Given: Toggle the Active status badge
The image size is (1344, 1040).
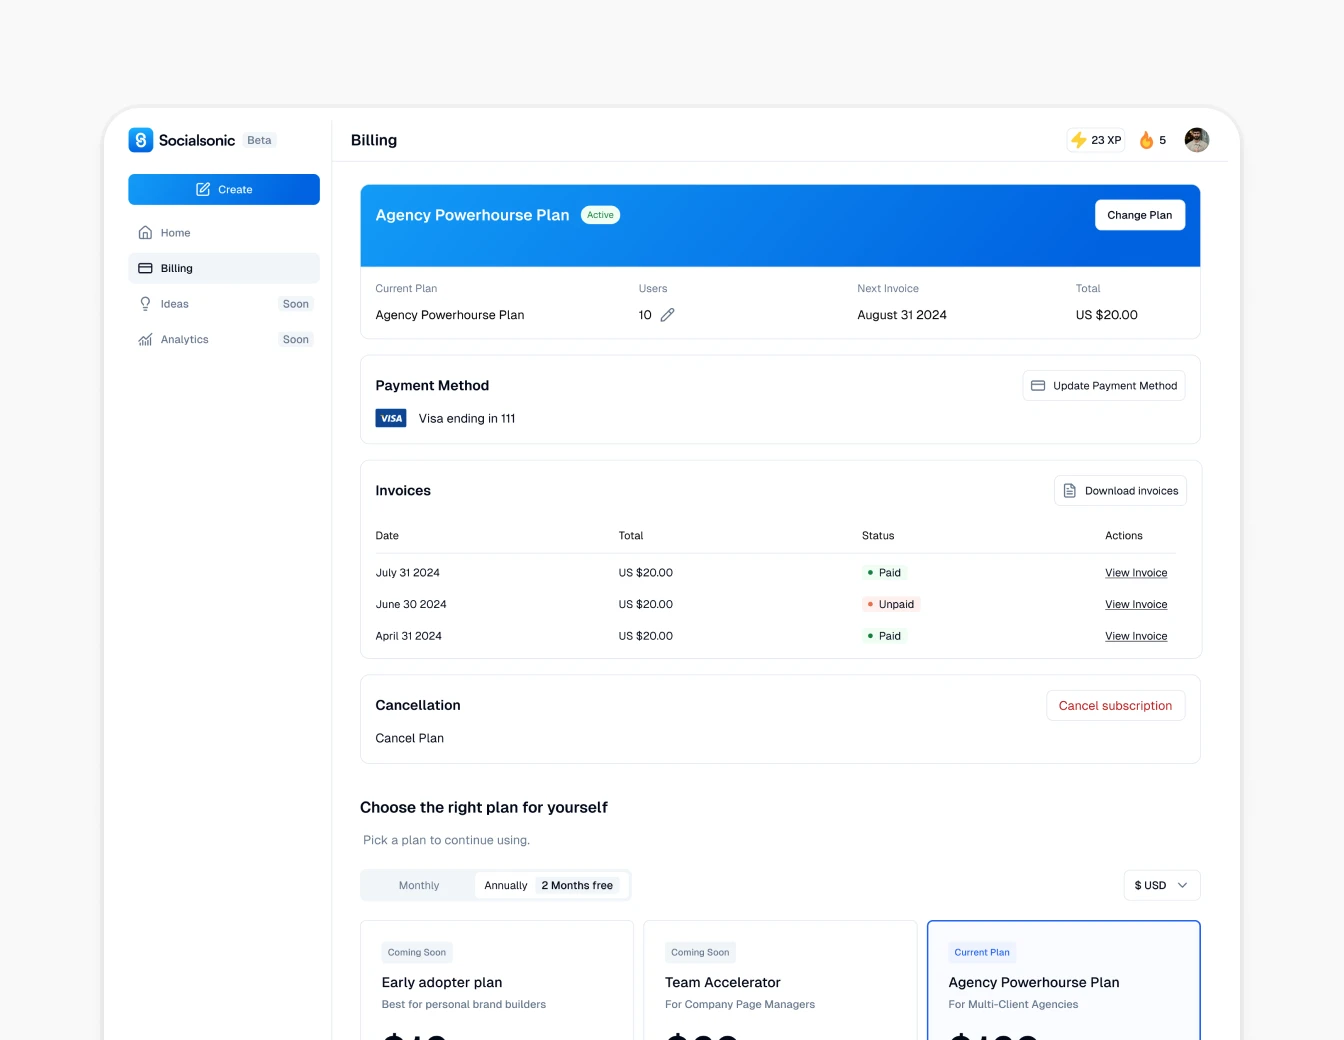Looking at the screenshot, I should pyautogui.click(x=600, y=214).
